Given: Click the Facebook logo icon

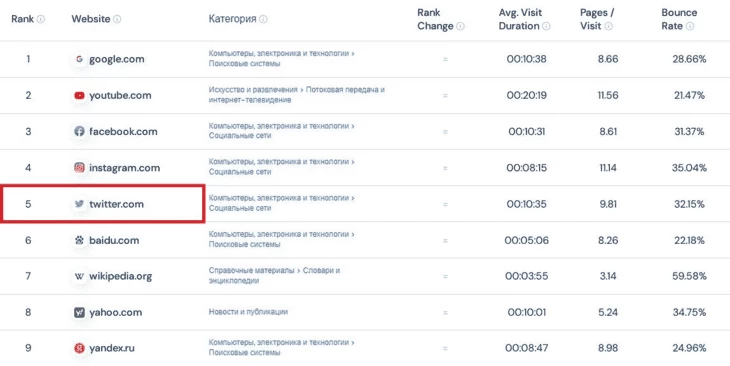Looking at the screenshot, I should tap(80, 131).
